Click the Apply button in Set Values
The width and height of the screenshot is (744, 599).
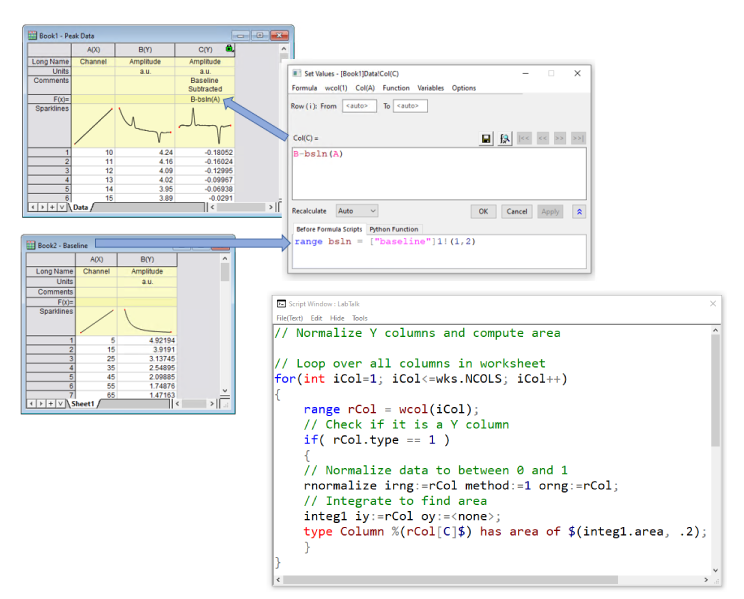550,212
